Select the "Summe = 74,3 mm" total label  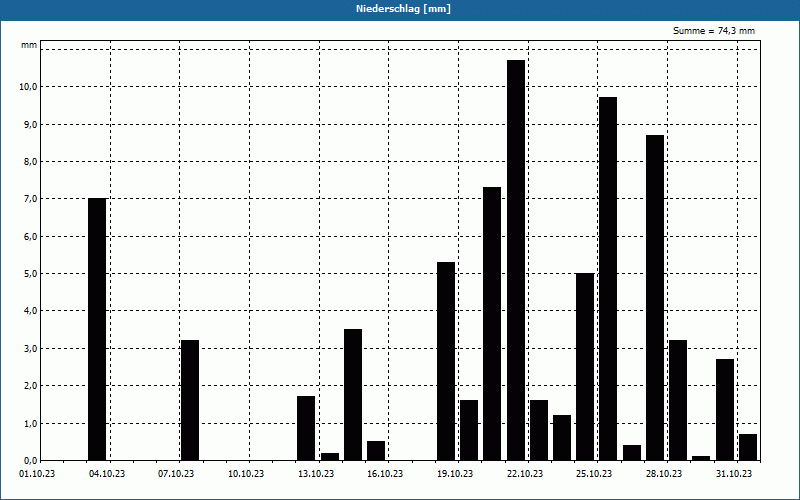pos(714,31)
